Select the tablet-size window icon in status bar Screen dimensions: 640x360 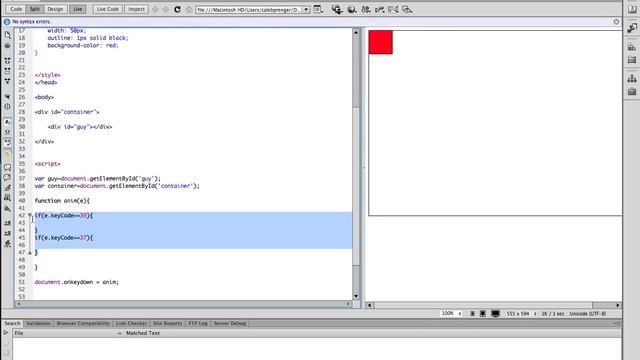tap(483, 313)
